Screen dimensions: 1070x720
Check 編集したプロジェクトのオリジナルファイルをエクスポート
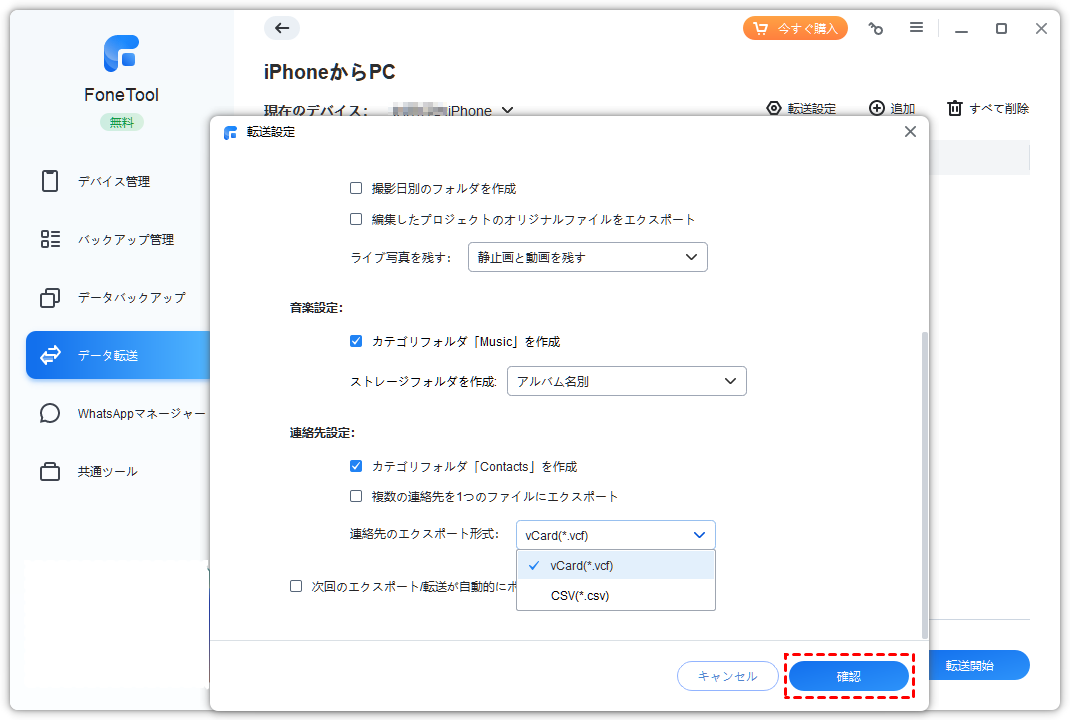click(x=356, y=219)
